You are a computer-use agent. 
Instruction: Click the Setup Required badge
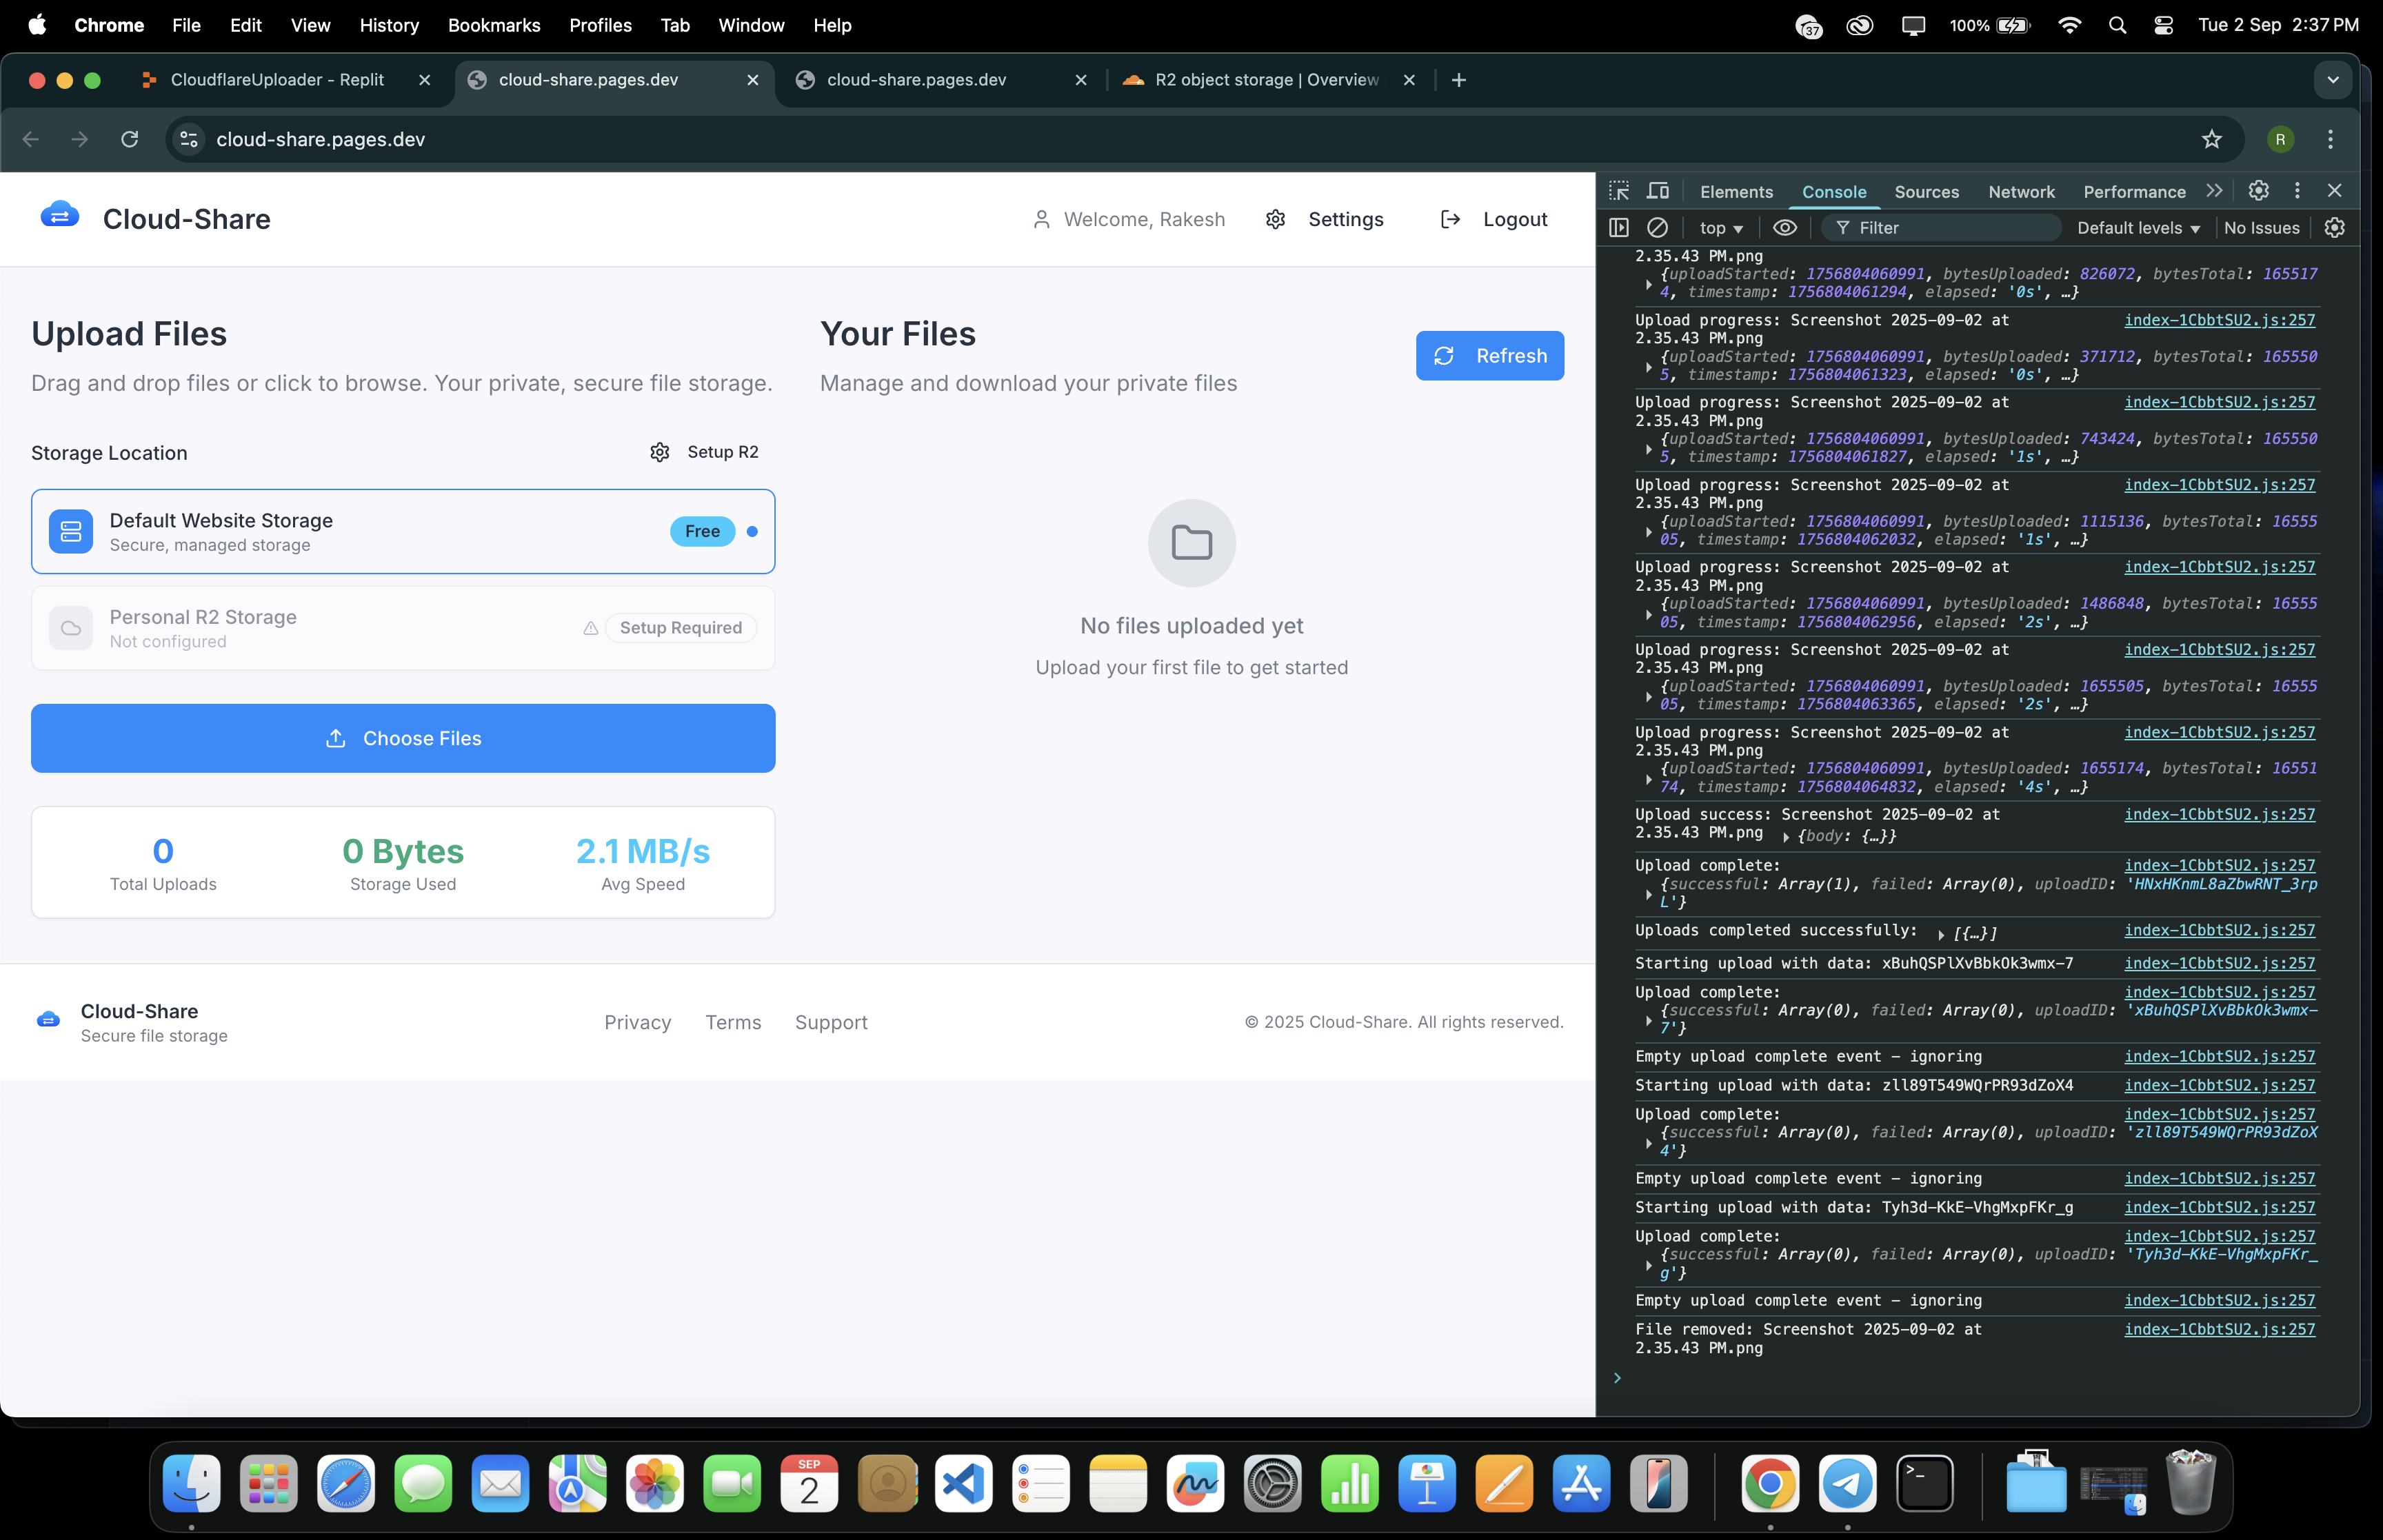pos(681,628)
